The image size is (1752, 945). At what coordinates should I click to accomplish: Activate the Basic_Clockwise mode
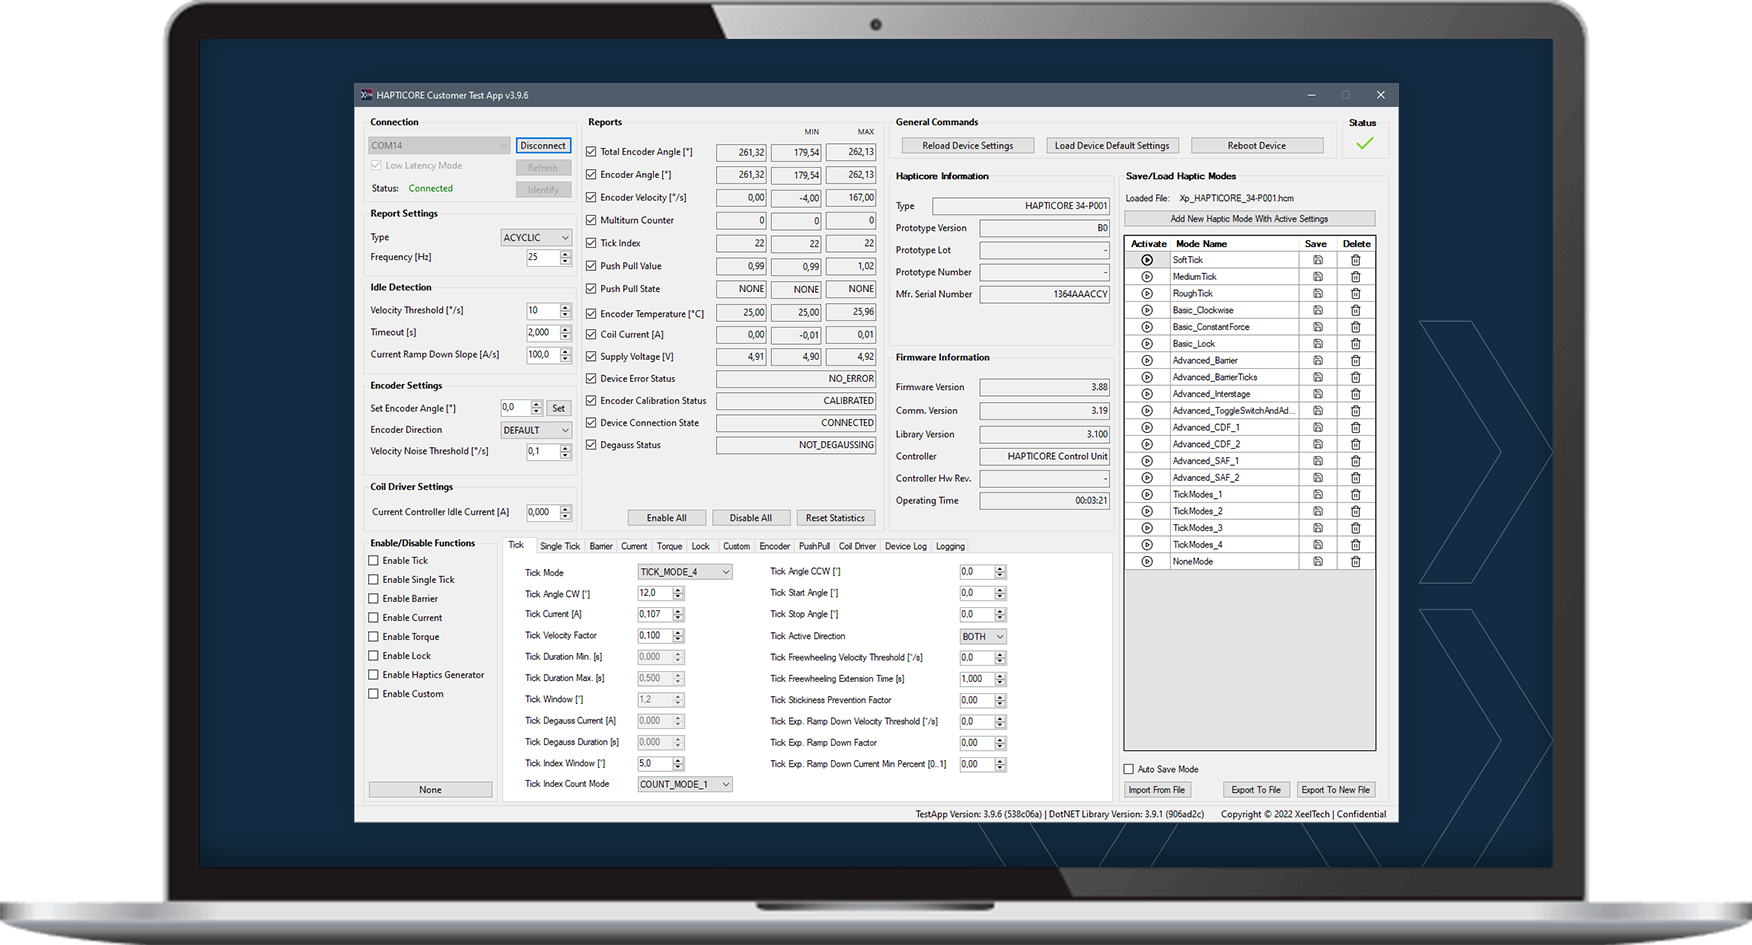click(x=1147, y=310)
